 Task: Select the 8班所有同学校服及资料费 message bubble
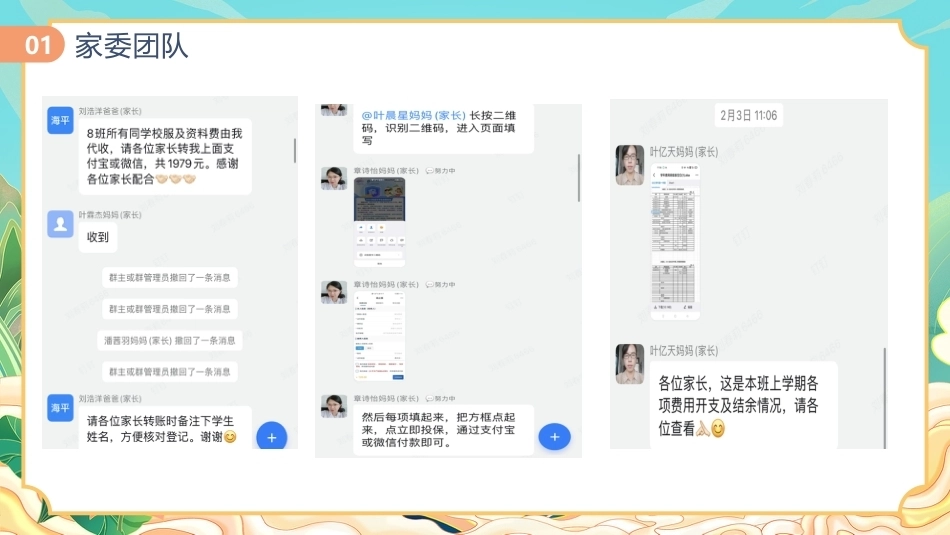(165, 156)
